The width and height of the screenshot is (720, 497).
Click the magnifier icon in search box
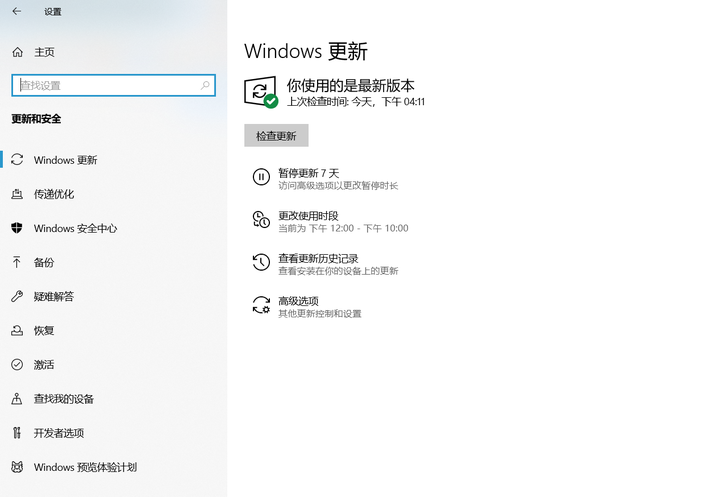tap(205, 85)
